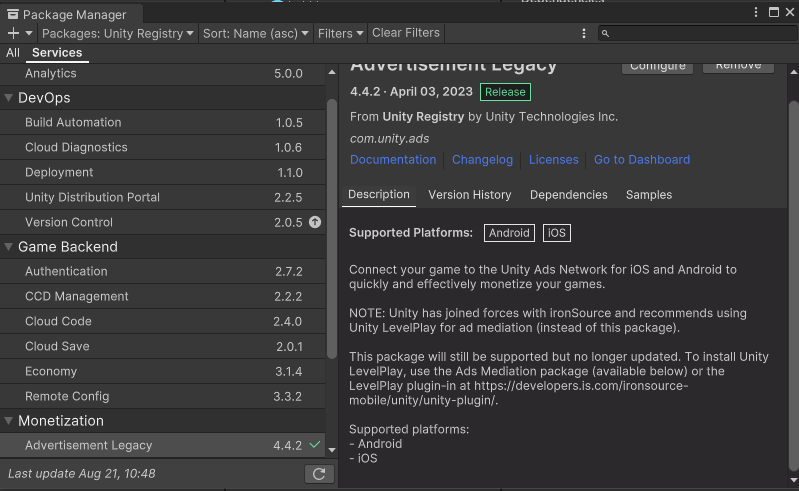Click the package list scroll-down arrow

click(x=332, y=450)
